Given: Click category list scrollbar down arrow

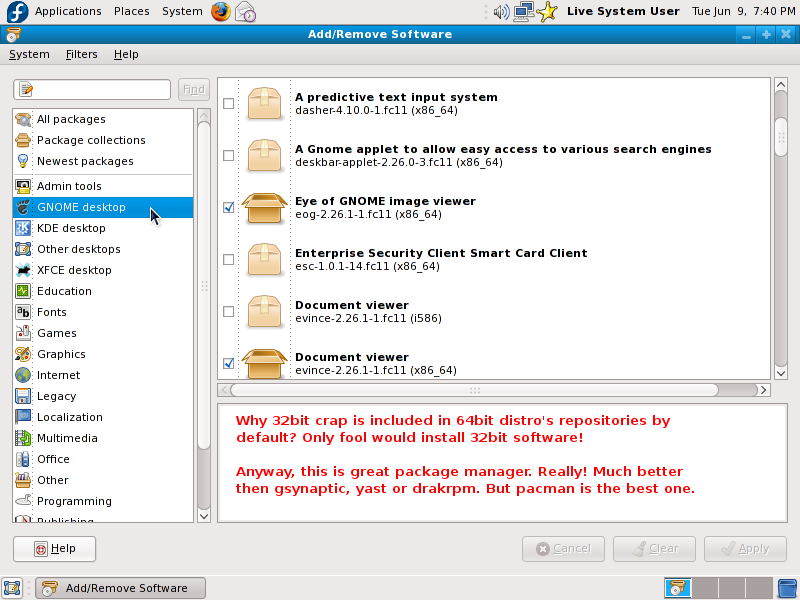Looking at the screenshot, I should (x=204, y=516).
